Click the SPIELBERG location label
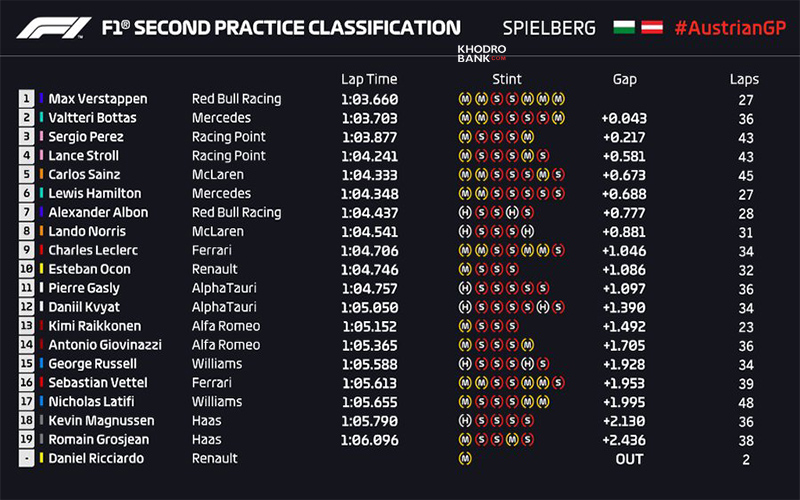800x500 pixels. click(550, 28)
